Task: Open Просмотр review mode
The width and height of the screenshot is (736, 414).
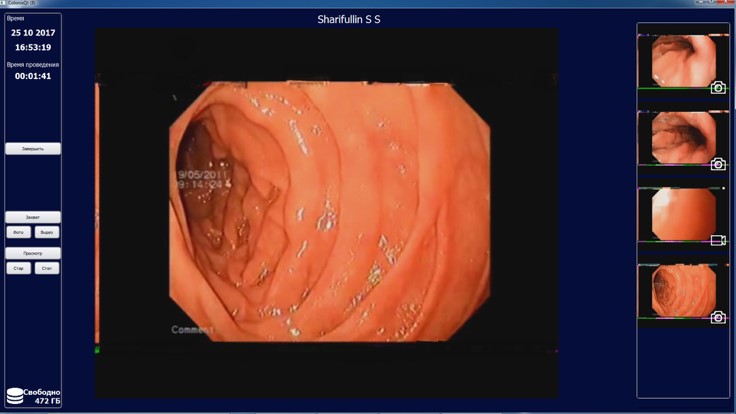Action: pos(33,254)
